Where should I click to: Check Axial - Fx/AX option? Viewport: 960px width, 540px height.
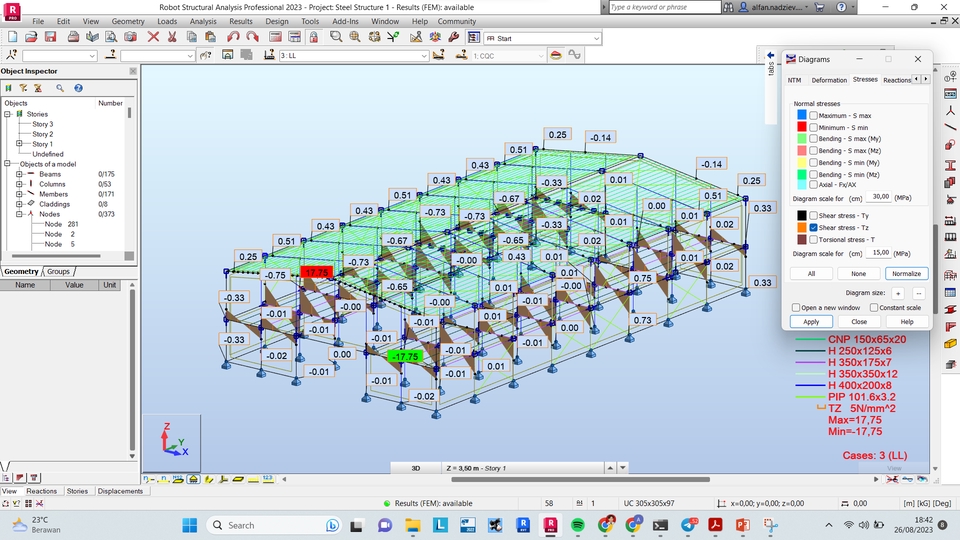(813, 184)
